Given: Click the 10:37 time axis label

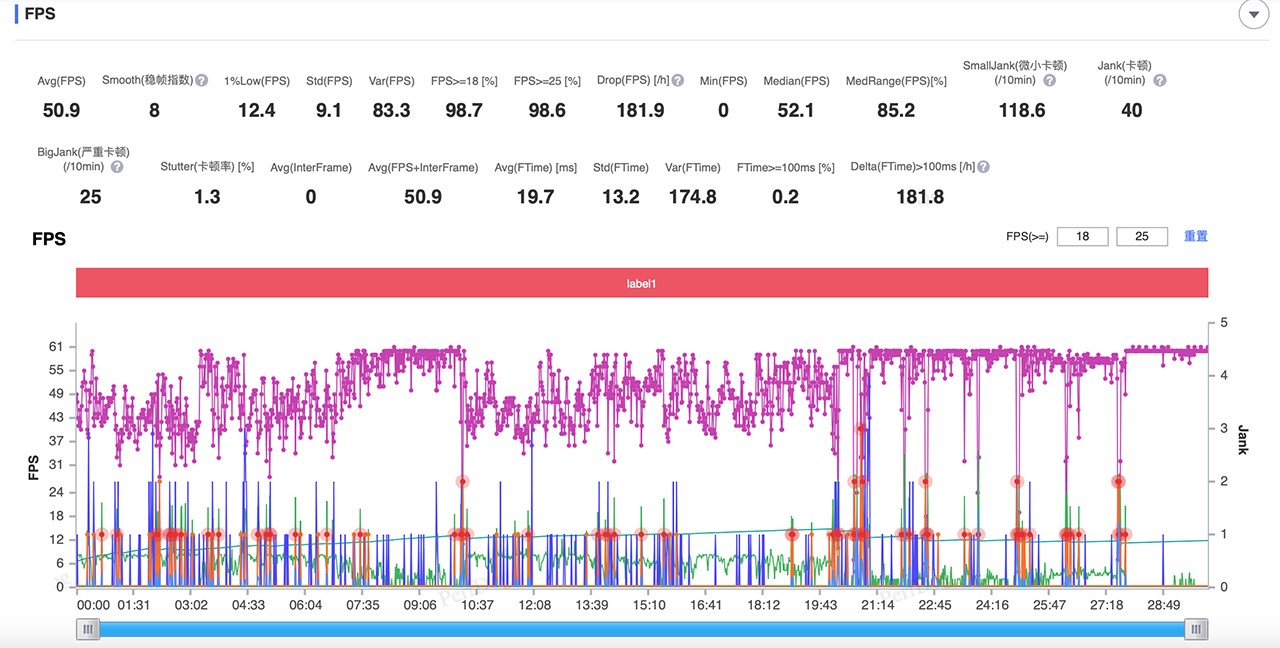Looking at the screenshot, I should tap(477, 605).
